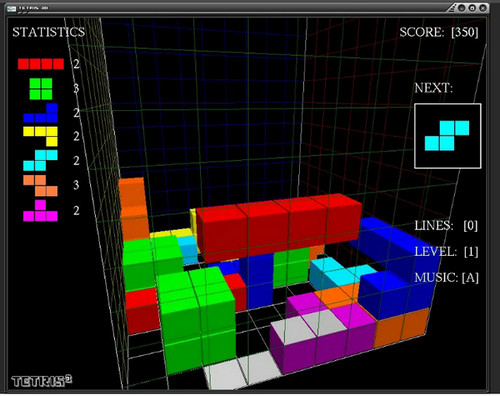Viewport: 500px width, 396px height.
Task: Click the magenta T-piece statistics icon
Action: click(40, 211)
